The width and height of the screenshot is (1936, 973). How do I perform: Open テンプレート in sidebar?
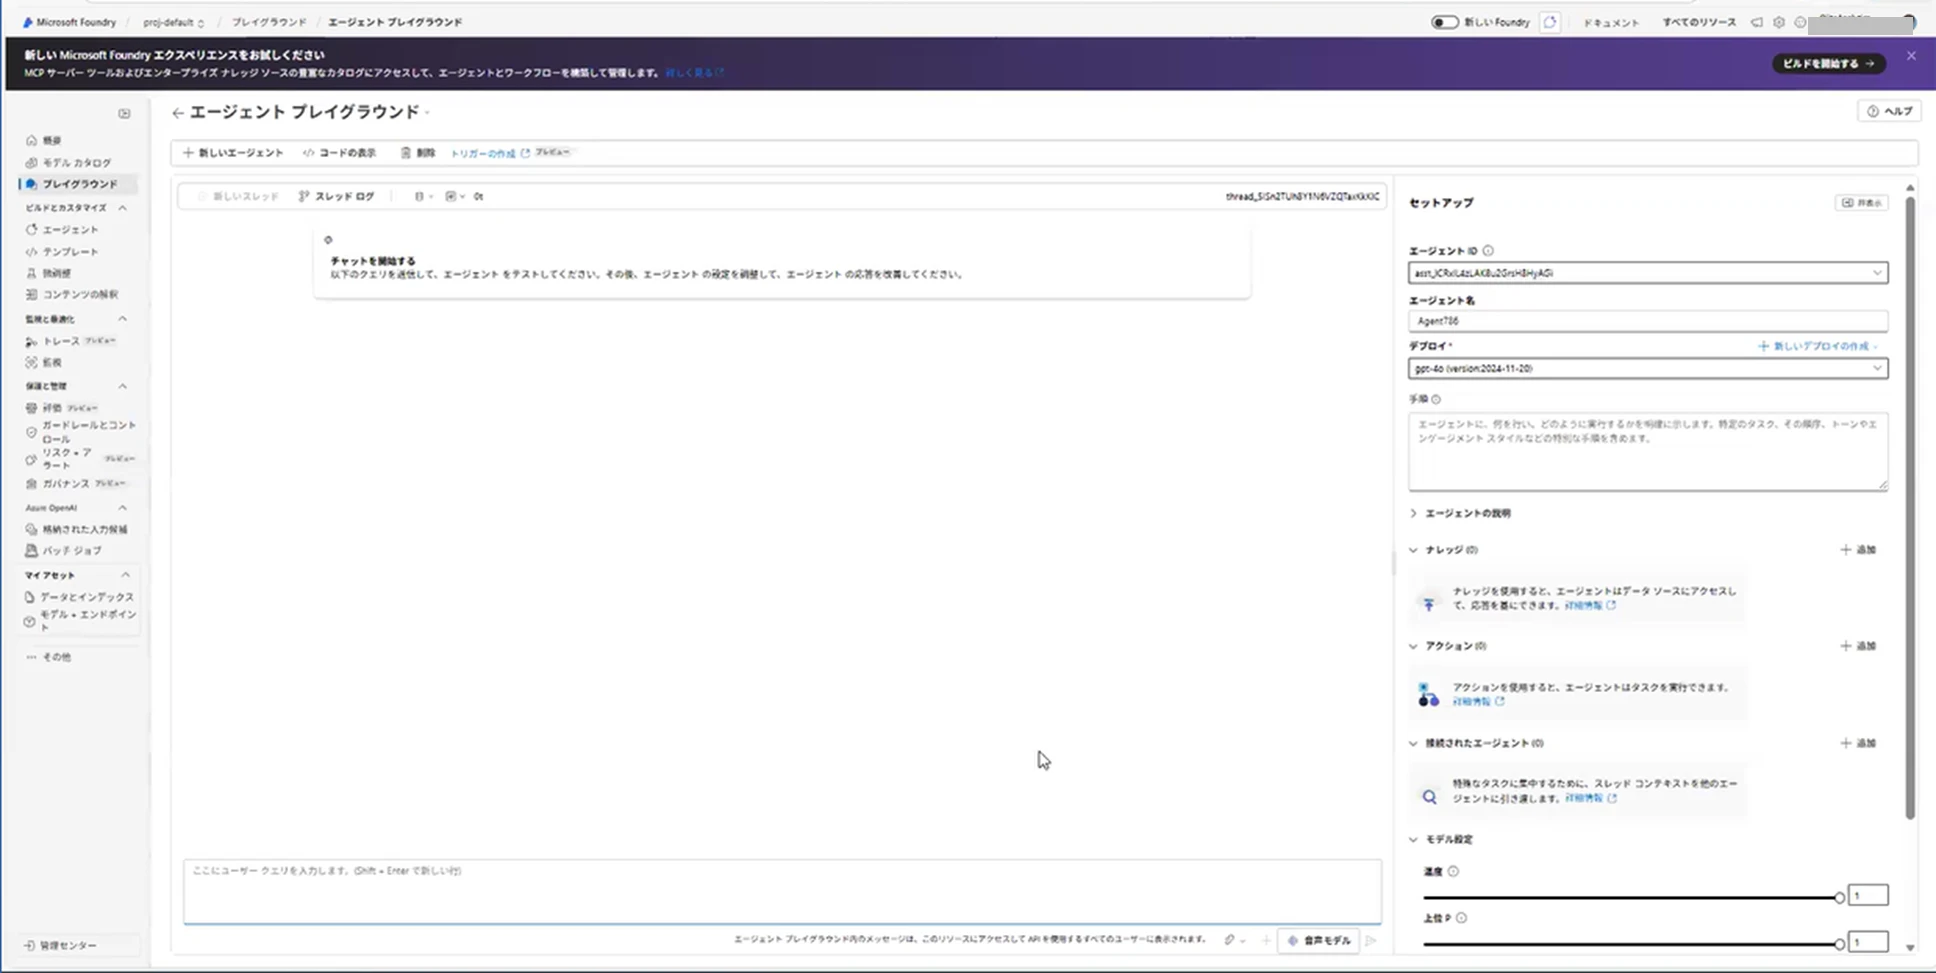pos(70,252)
